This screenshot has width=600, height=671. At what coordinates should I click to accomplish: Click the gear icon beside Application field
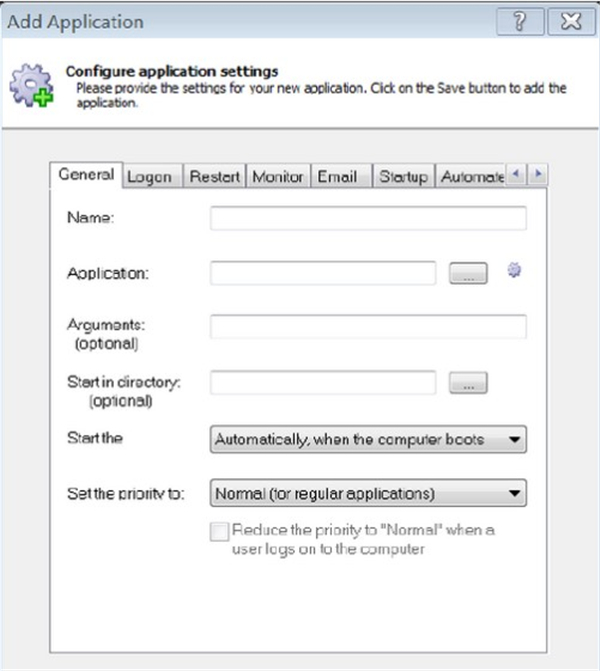coord(515,271)
